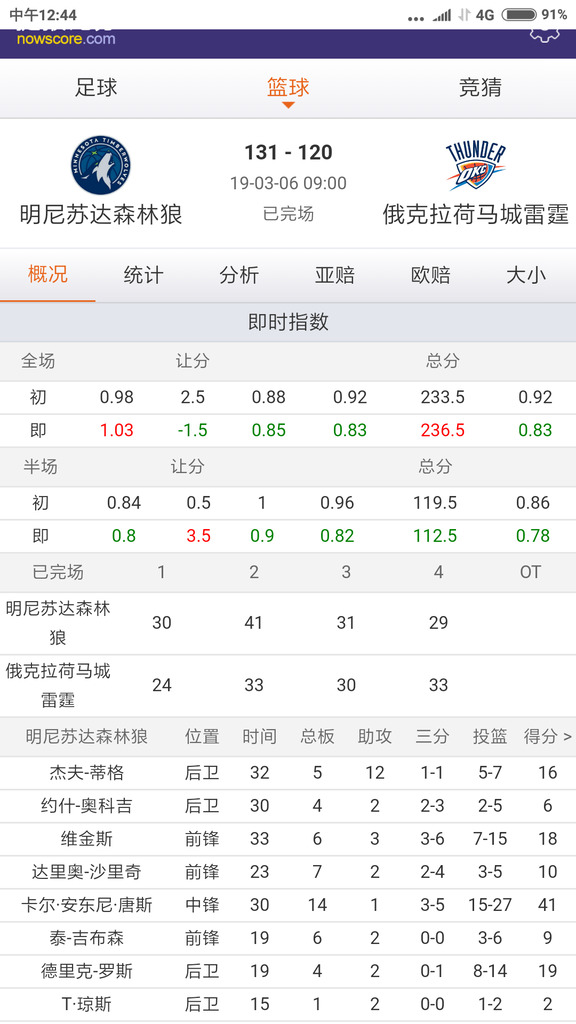Image resolution: width=576 pixels, height=1024 pixels.
Task: Tap the 投篮 column header
Action: click(x=490, y=737)
